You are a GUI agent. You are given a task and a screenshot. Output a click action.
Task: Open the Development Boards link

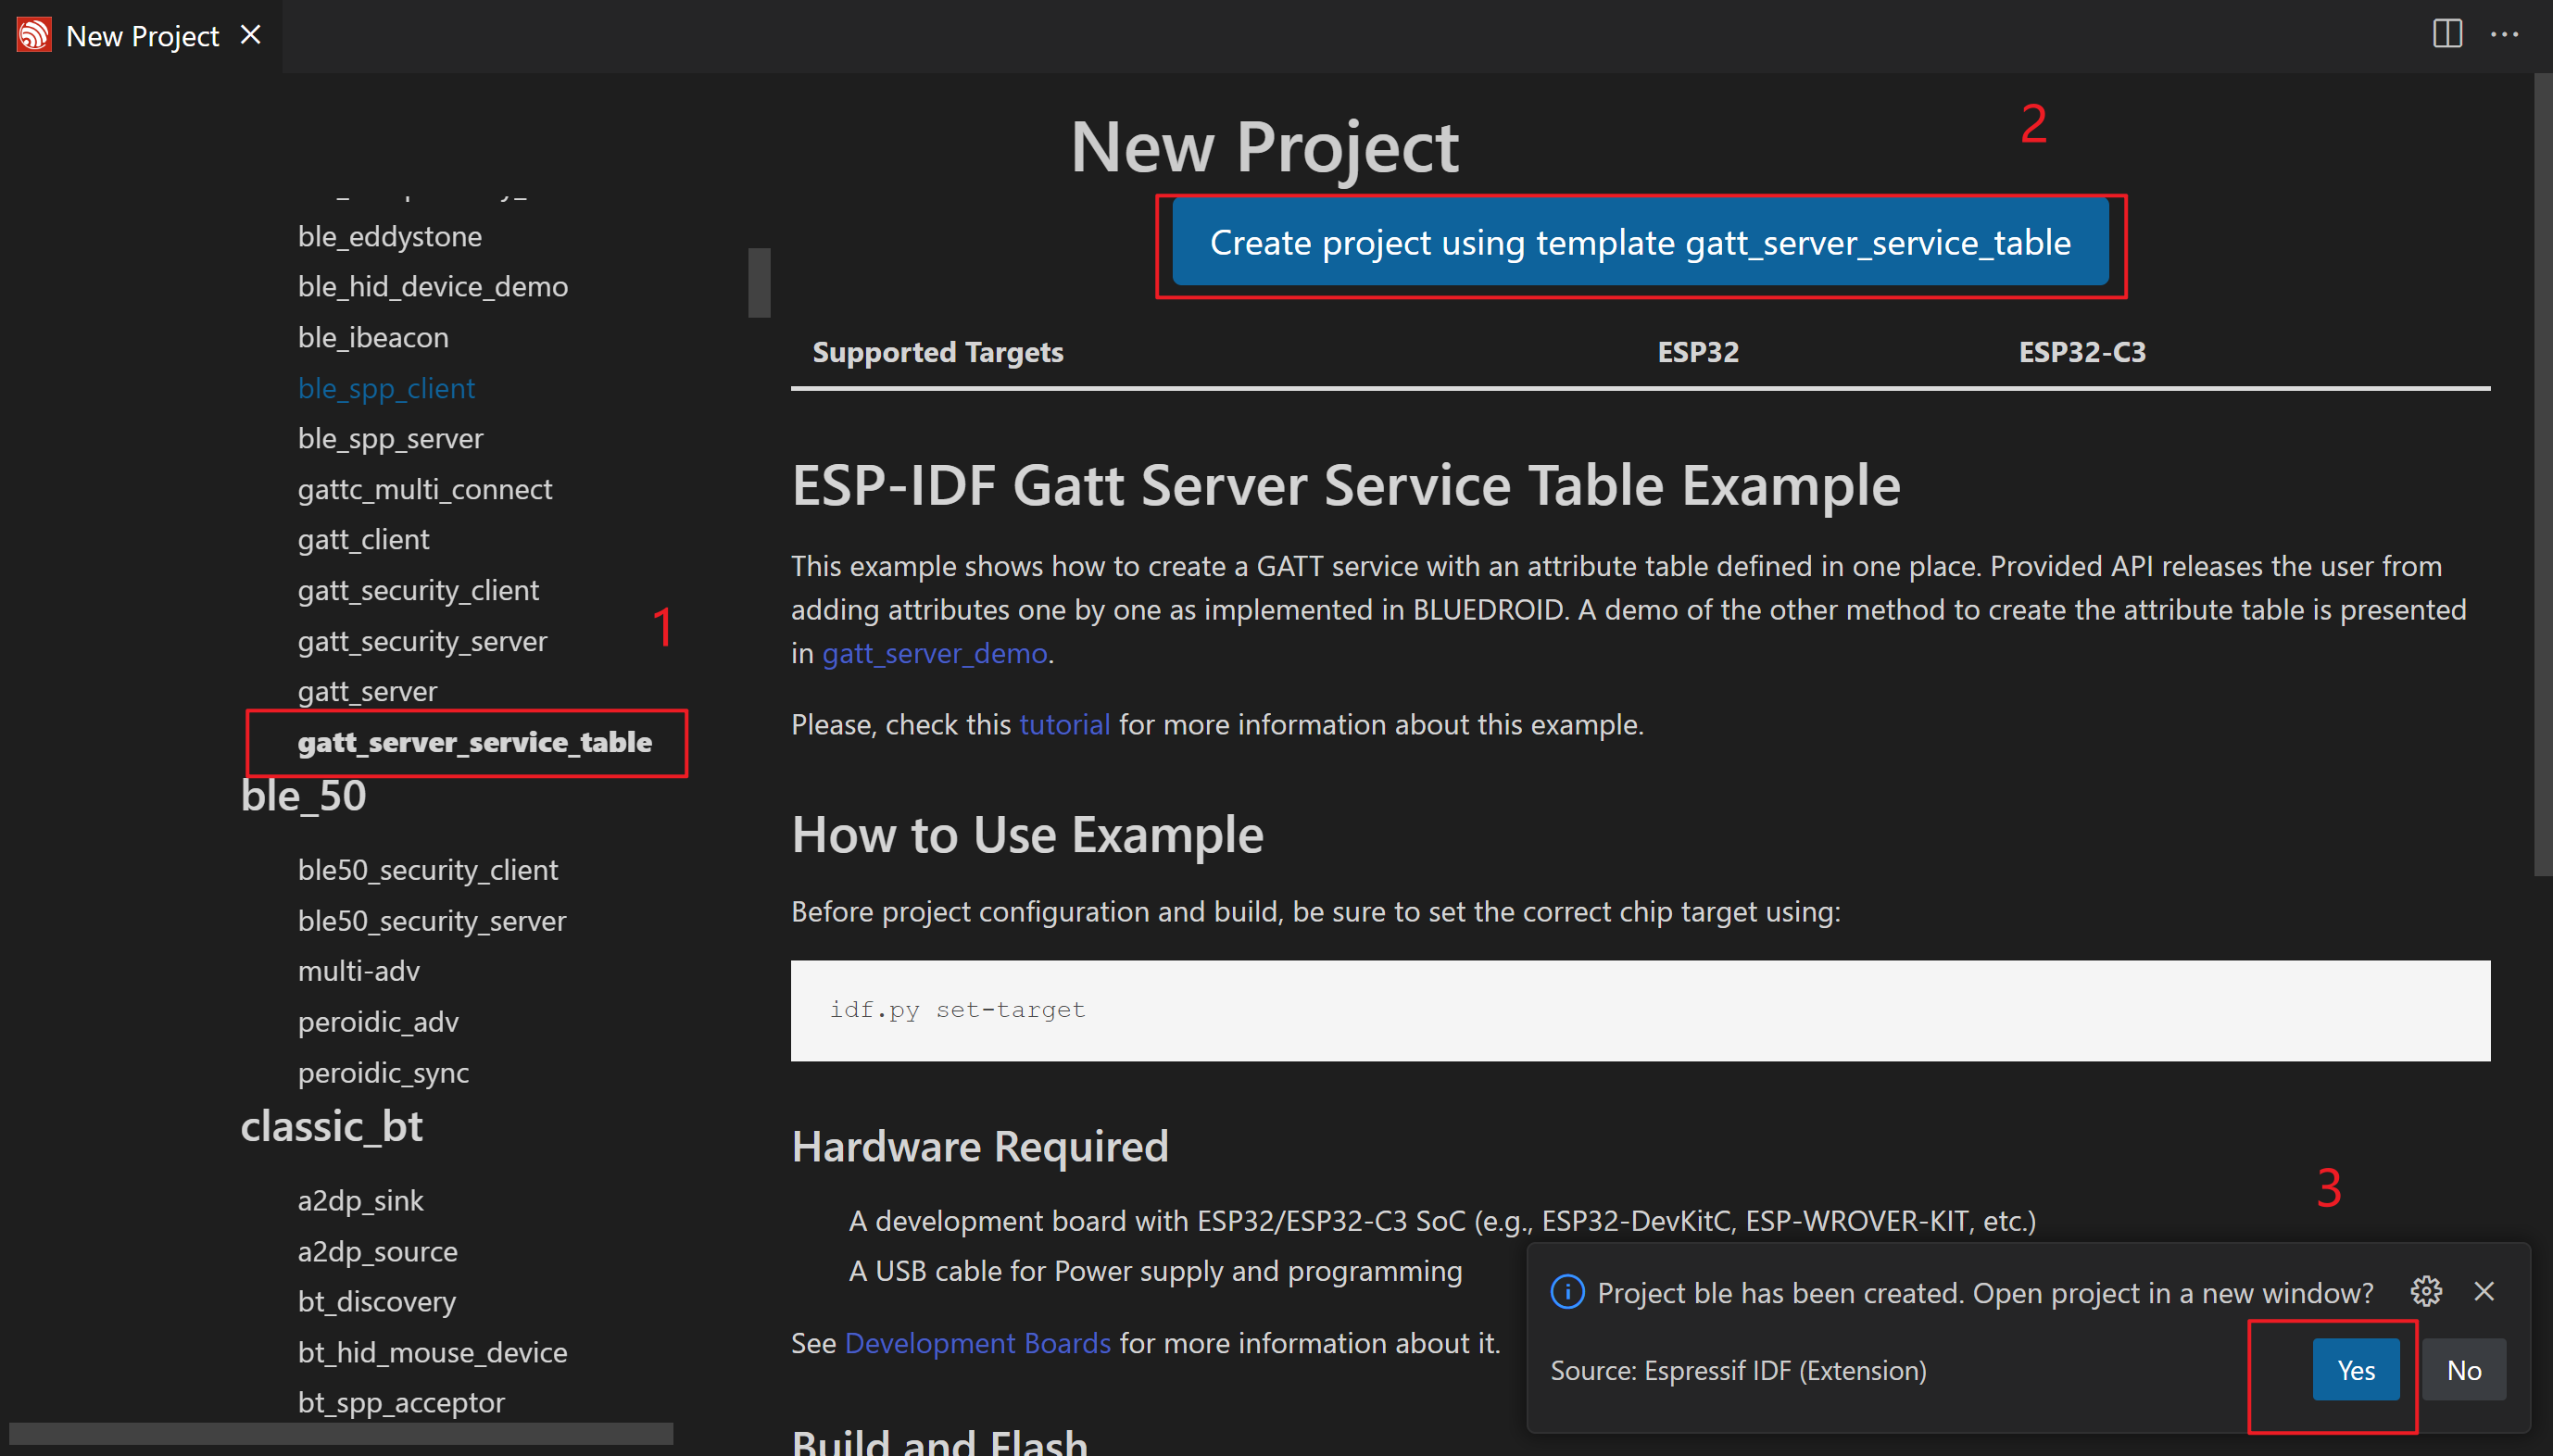pos(977,1343)
